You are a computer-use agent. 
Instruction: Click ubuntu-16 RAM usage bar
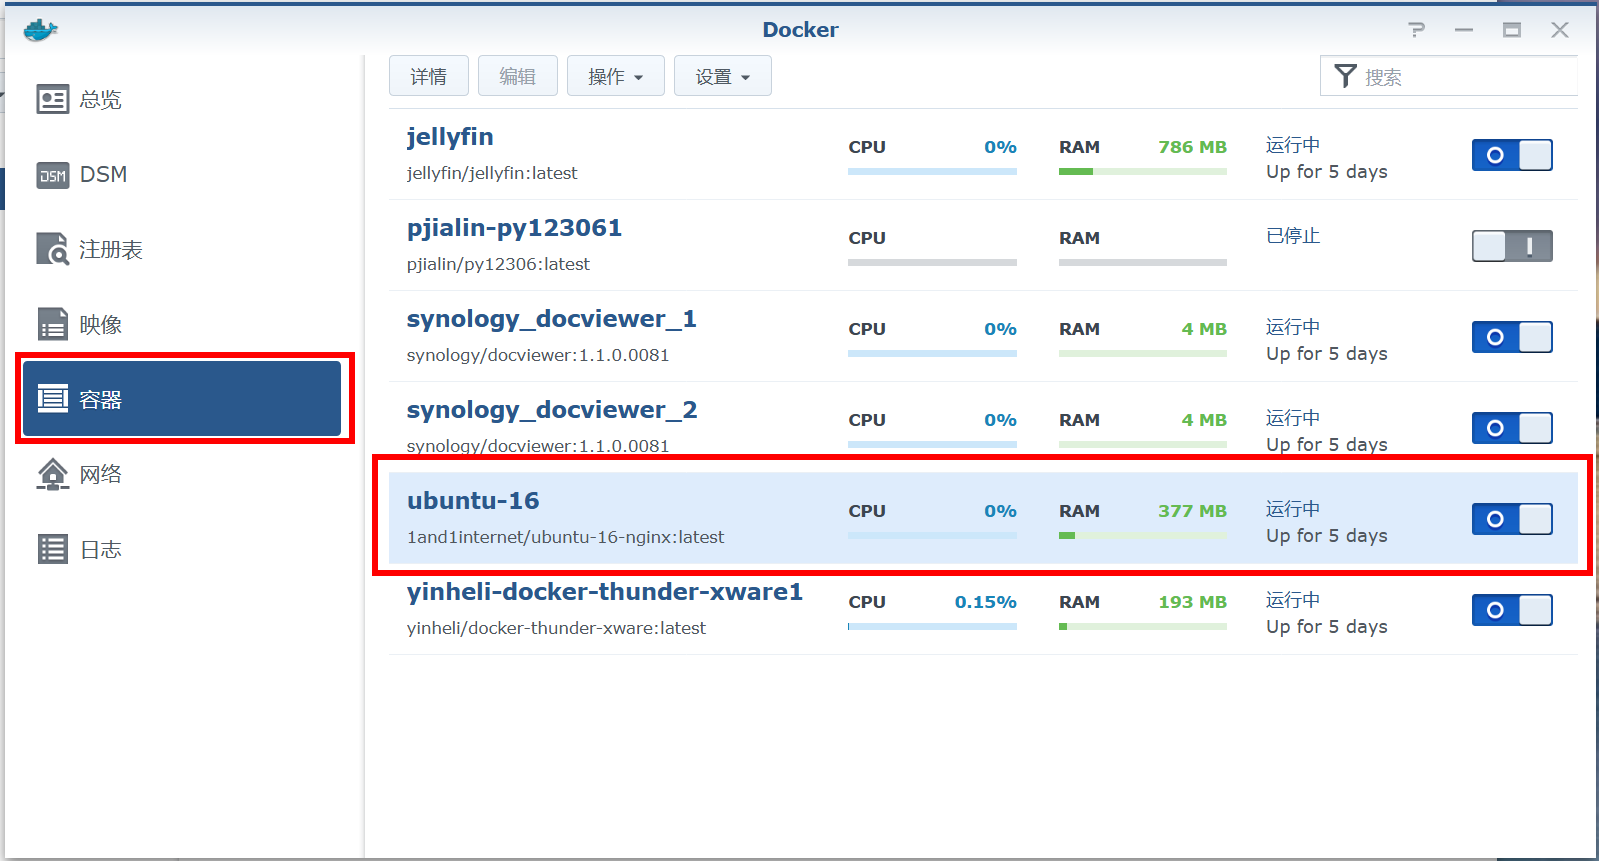point(1143,536)
